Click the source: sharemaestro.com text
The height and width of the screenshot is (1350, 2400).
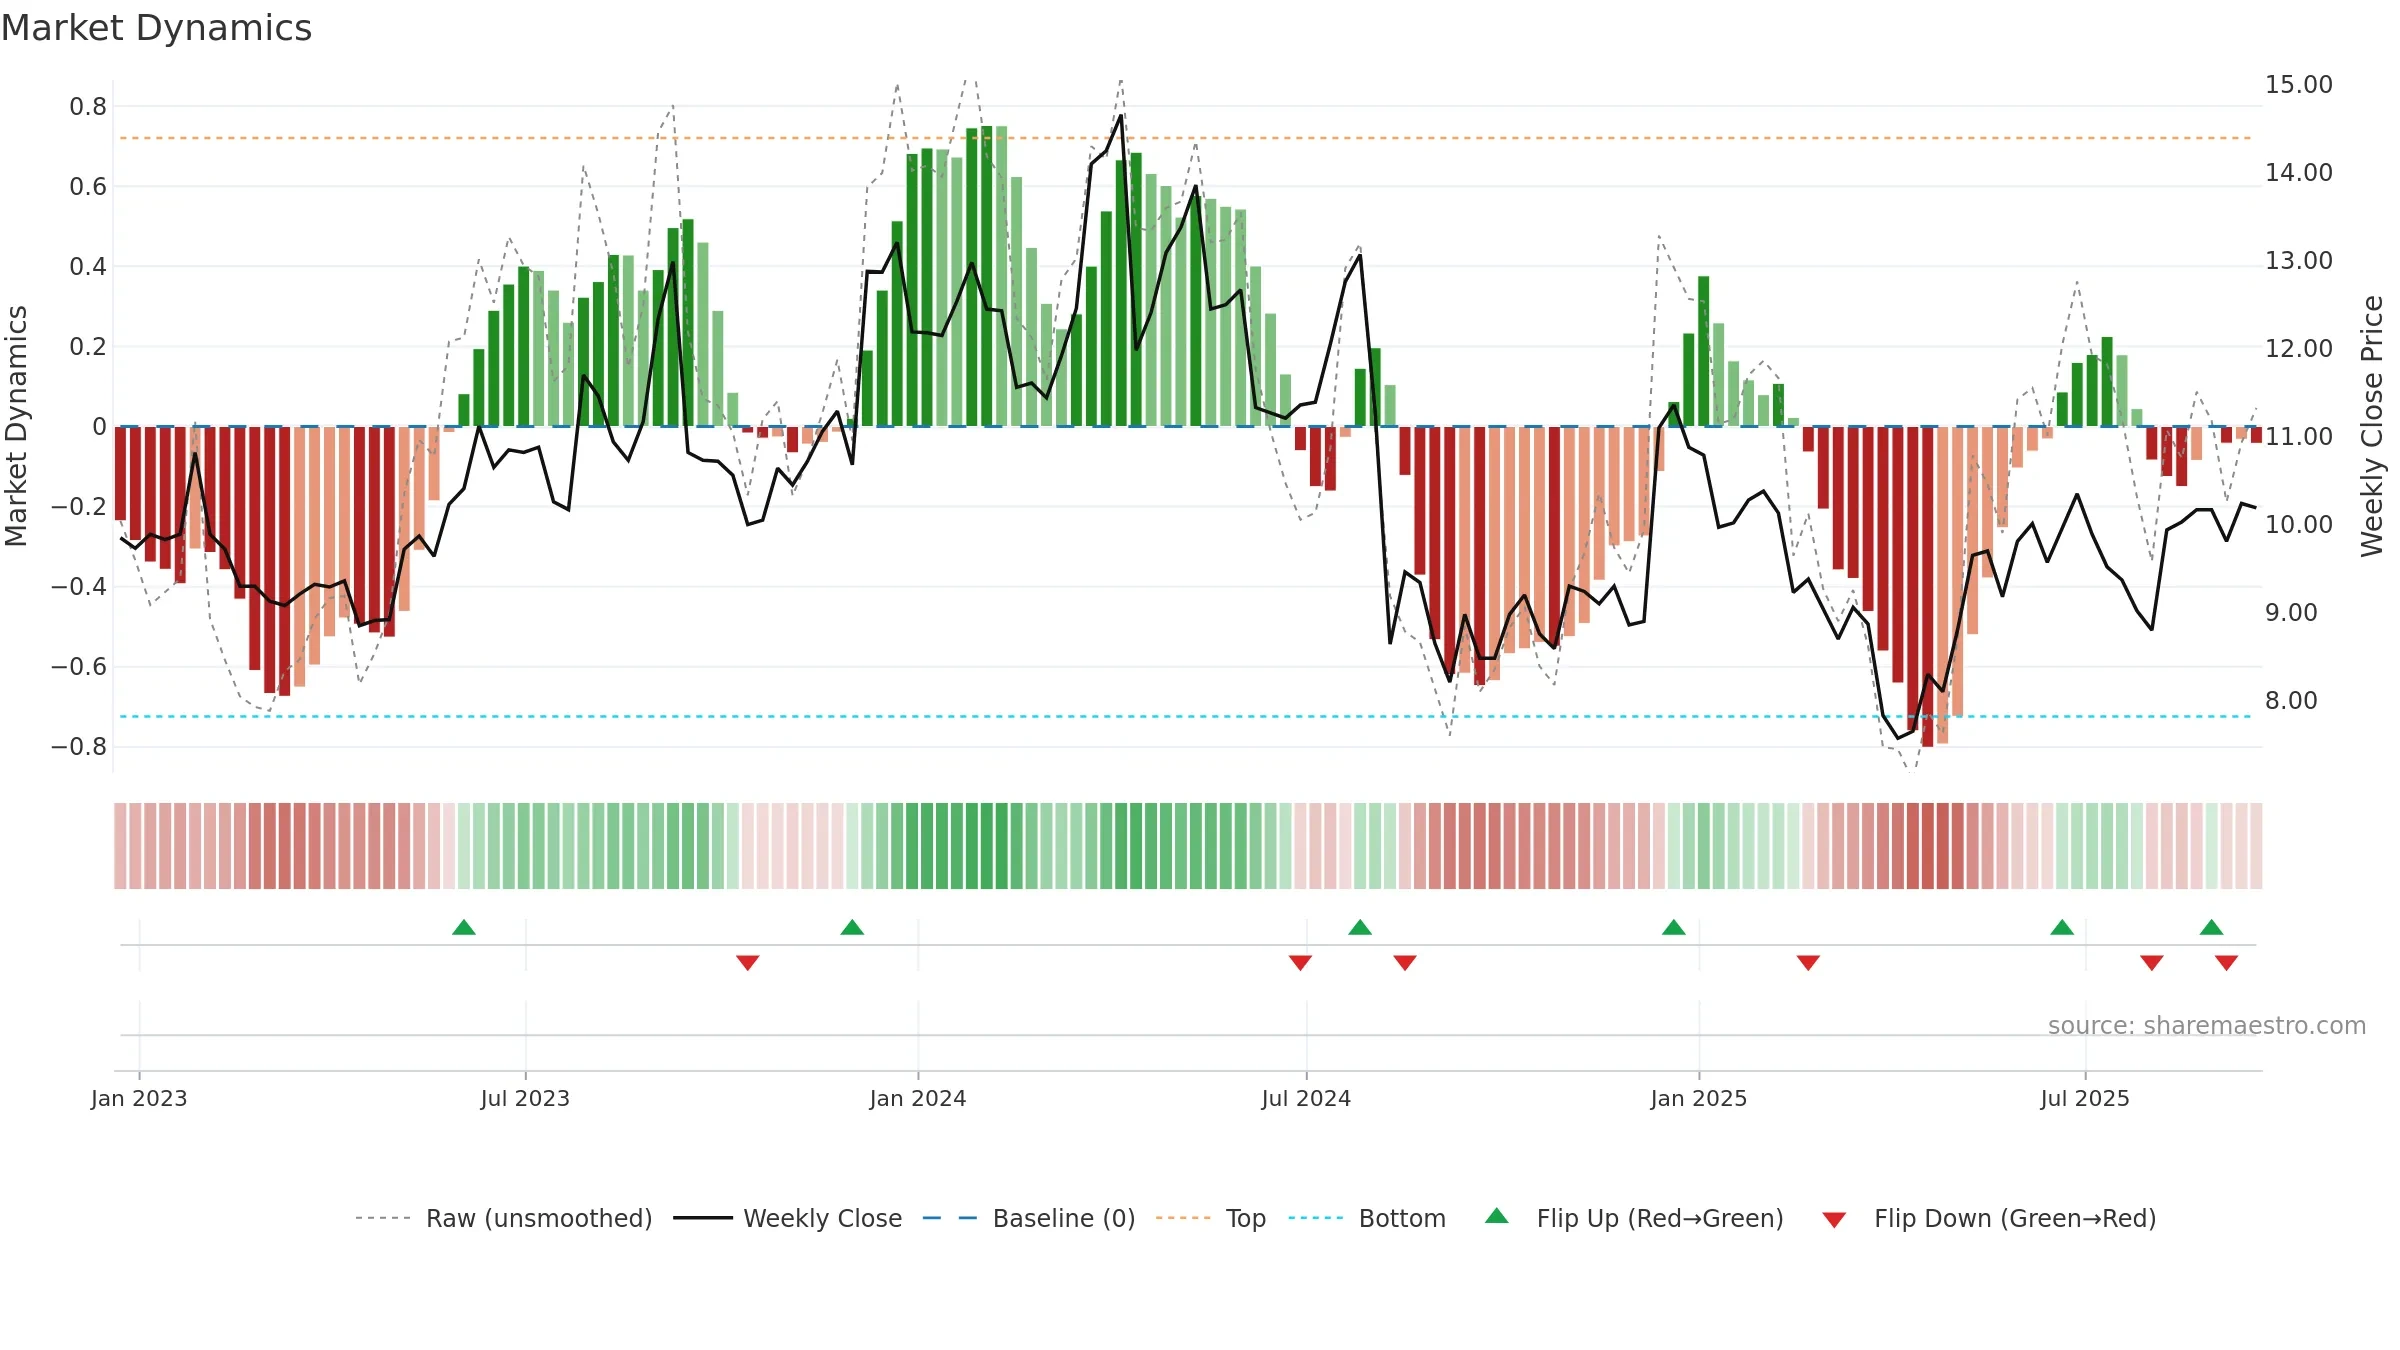point(2207,1025)
